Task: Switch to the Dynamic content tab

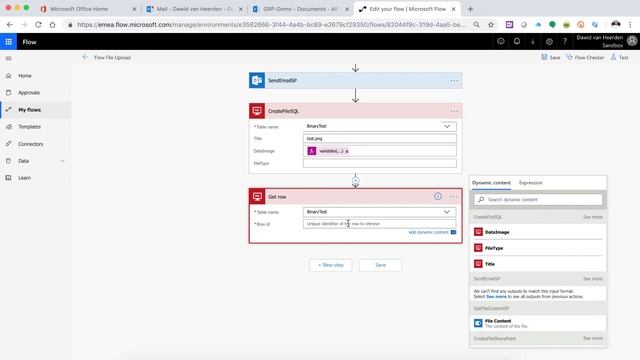Action: coord(491,183)
